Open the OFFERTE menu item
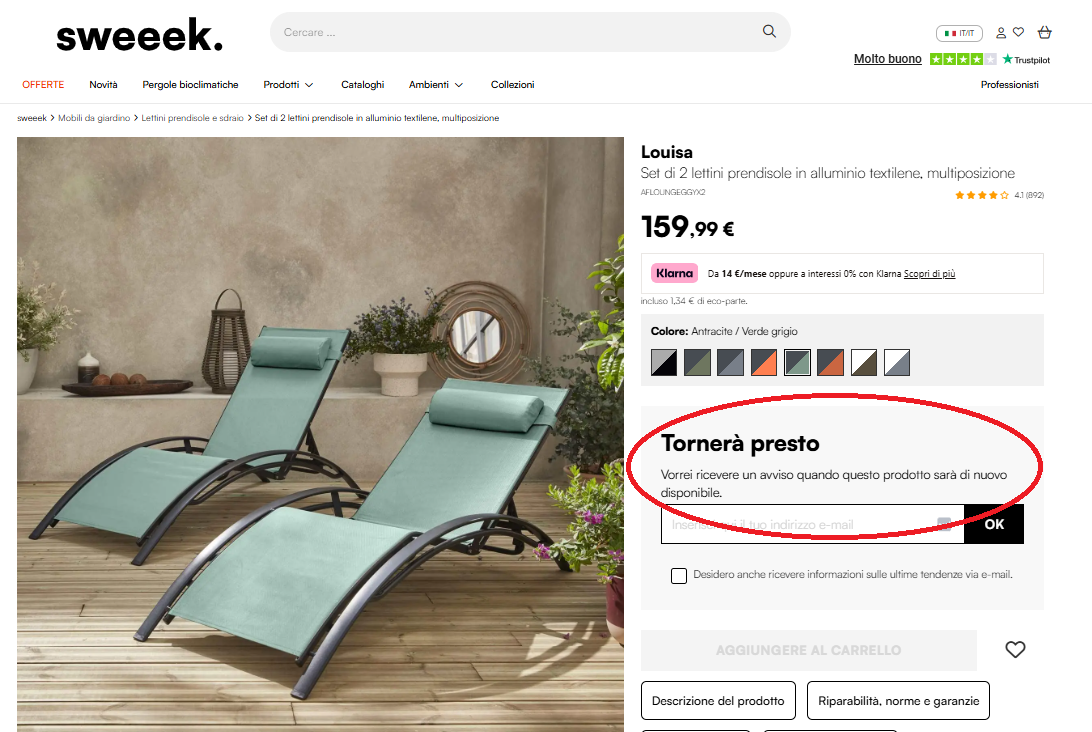The image size is (1092, 732). point(43,84)
